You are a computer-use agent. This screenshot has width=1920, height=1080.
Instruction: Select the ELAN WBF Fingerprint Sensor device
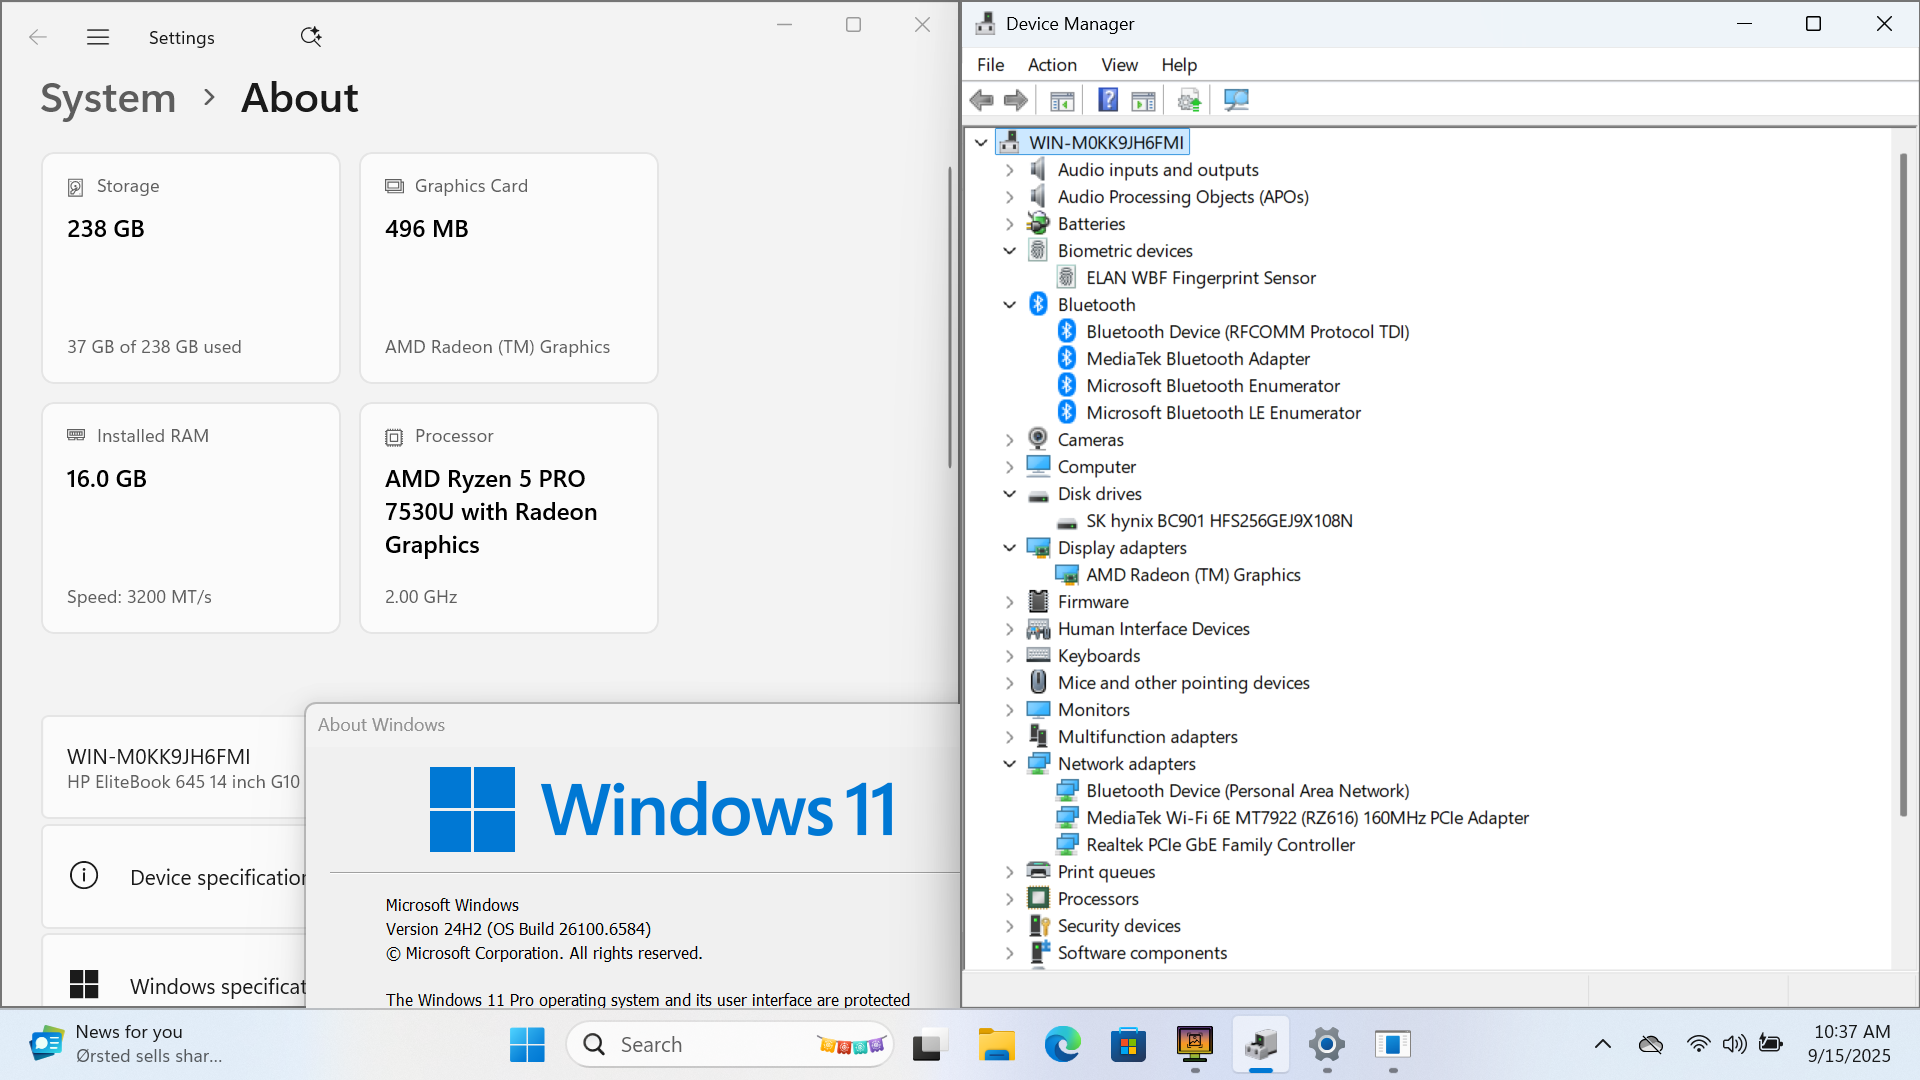point(1201,278)
